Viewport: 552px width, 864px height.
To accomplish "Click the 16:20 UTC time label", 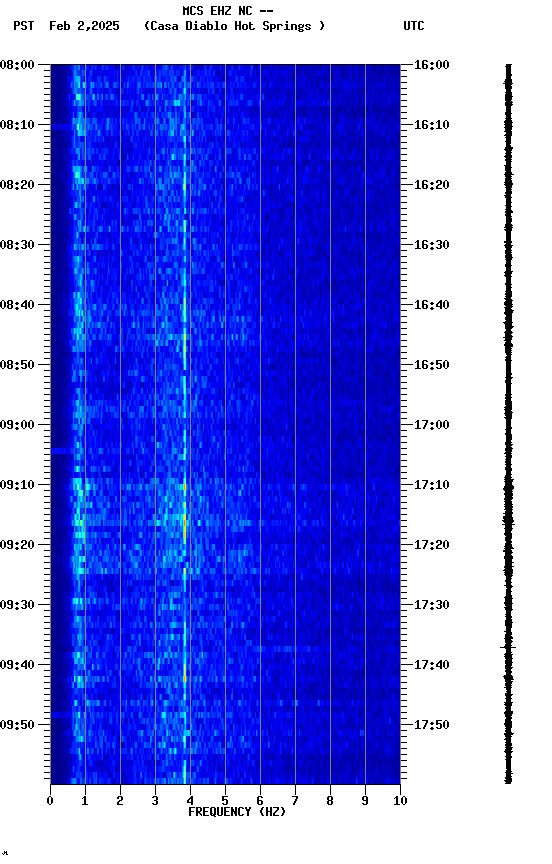I will (432, 185).
